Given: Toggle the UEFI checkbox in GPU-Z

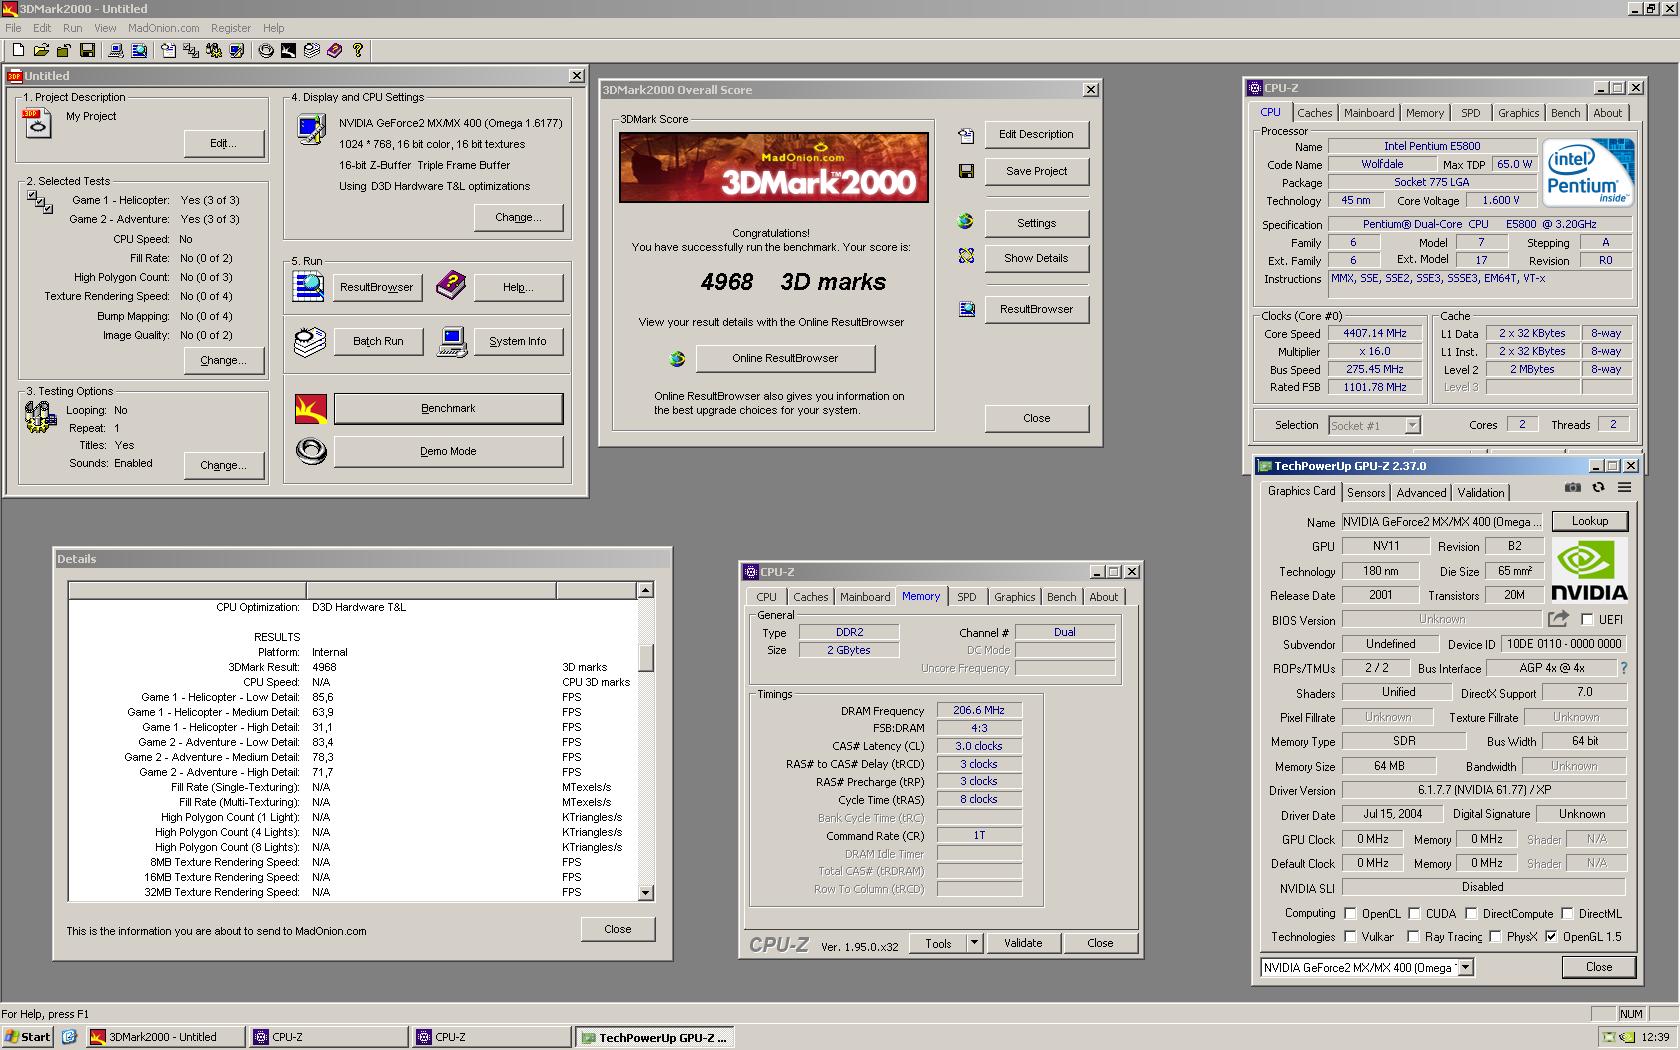Looking at the screenshot, I should pyautogui.click(x=1587, y=620).
